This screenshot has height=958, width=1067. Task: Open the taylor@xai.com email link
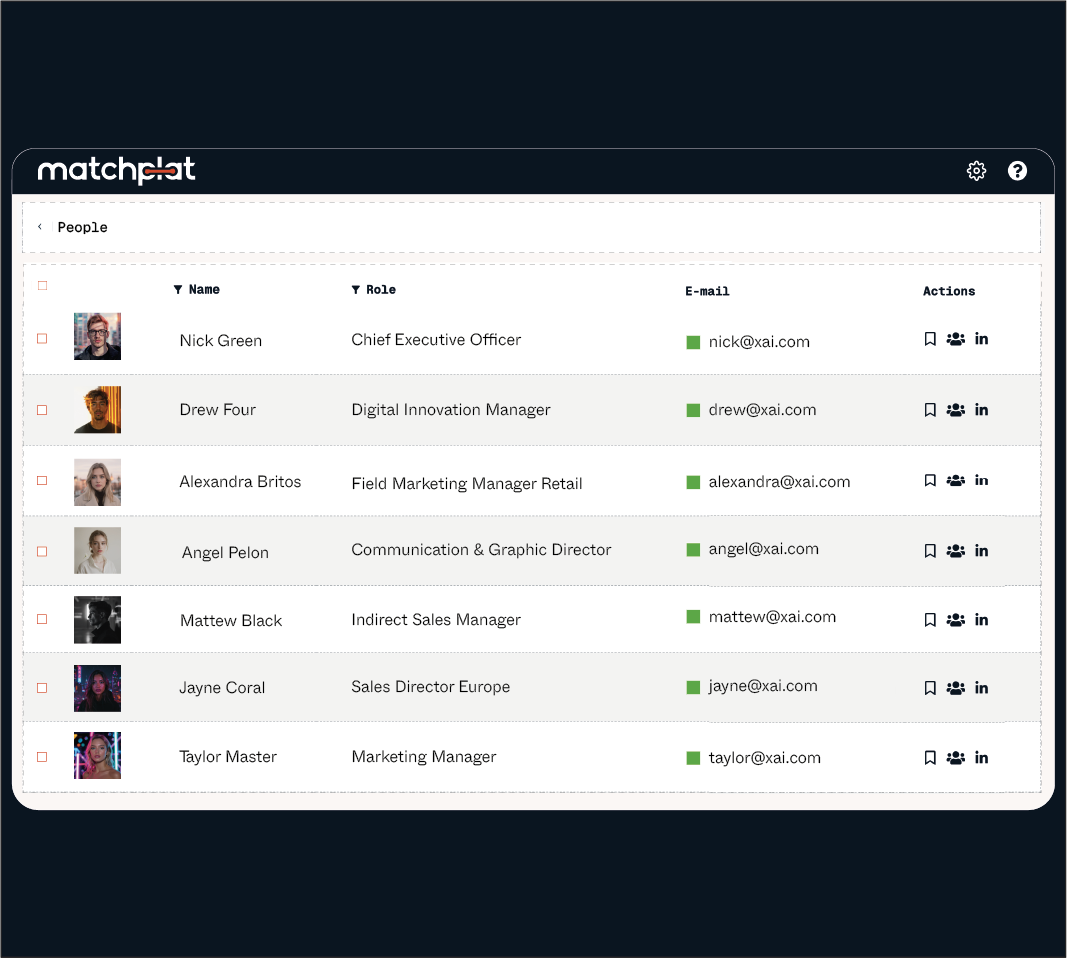click(764, 758)
